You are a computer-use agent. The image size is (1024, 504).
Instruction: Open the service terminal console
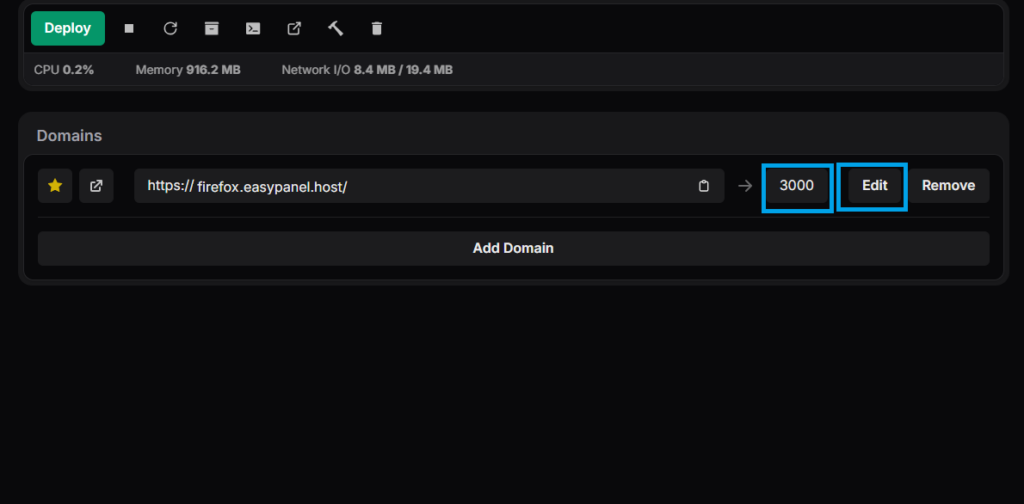[x=253, y=29]
